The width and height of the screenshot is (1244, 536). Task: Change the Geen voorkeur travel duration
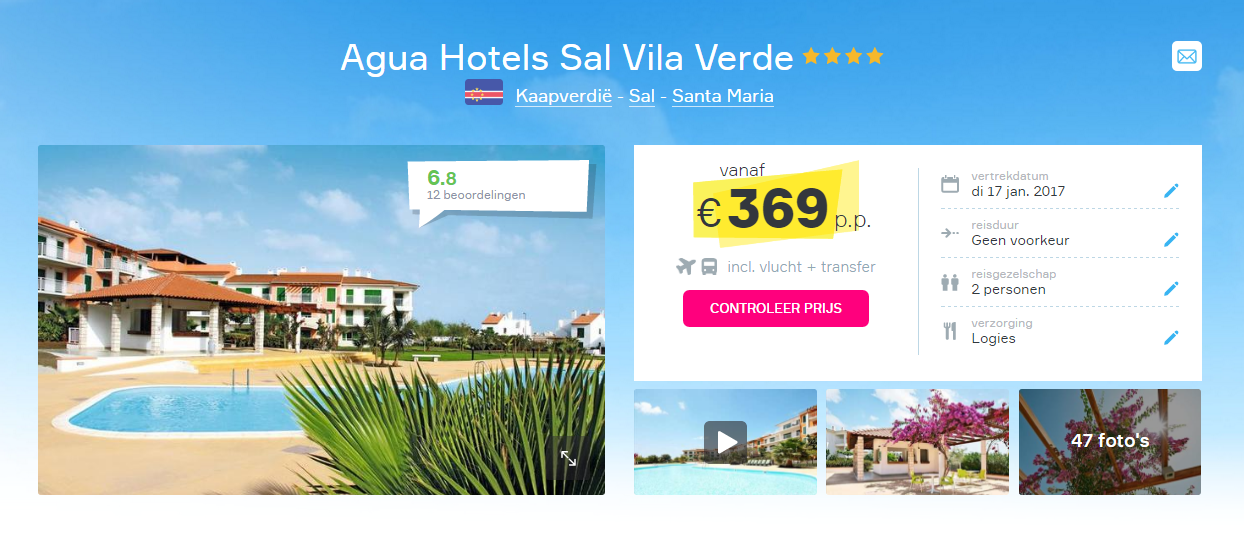1020,240
